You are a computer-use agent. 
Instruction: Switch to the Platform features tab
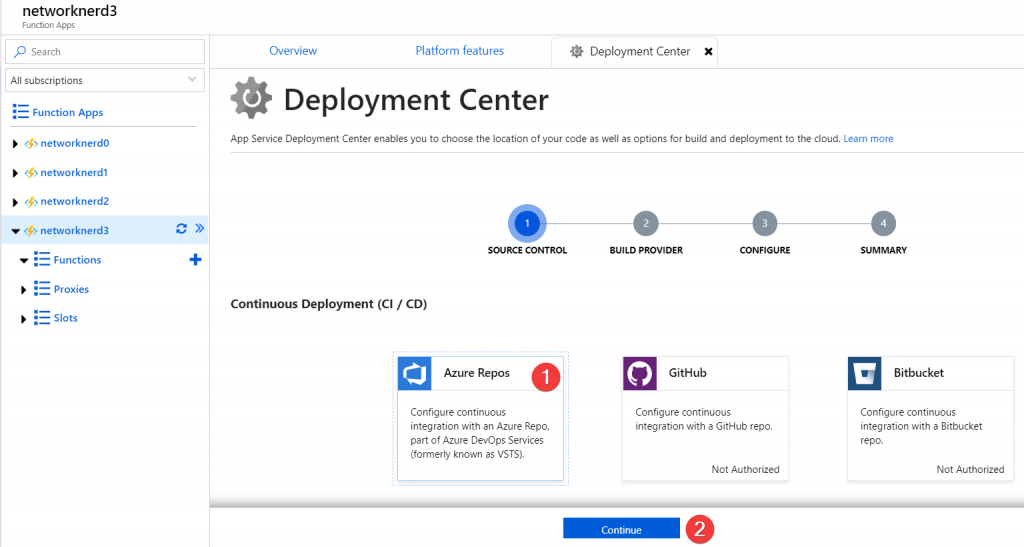[460, 50]
